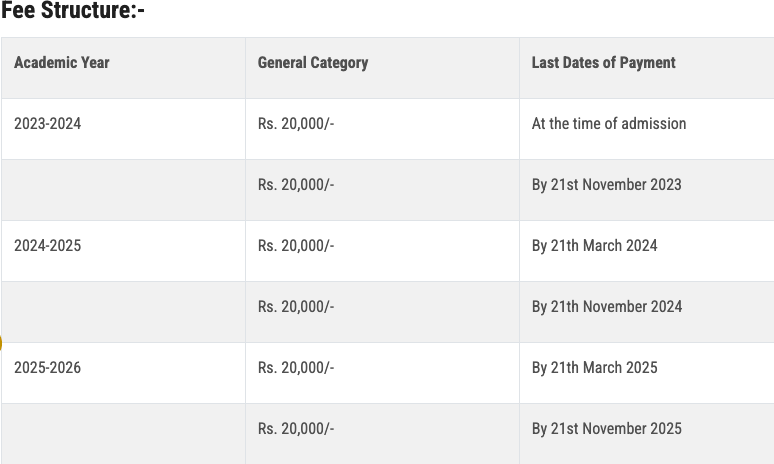Click the Fee Structure heading
The image size is (774, 464).
click(73, 13)
